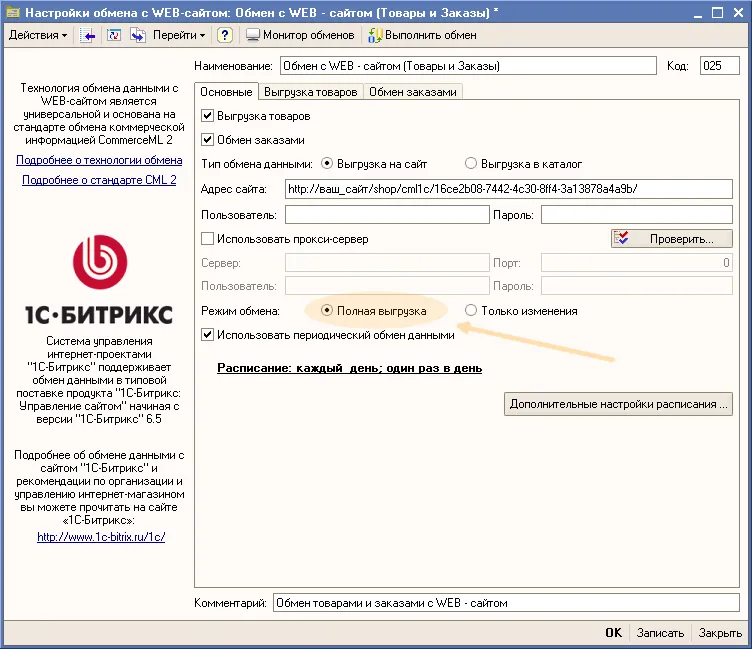Switch to the Выгрузка товаров tab

point(310,92)
